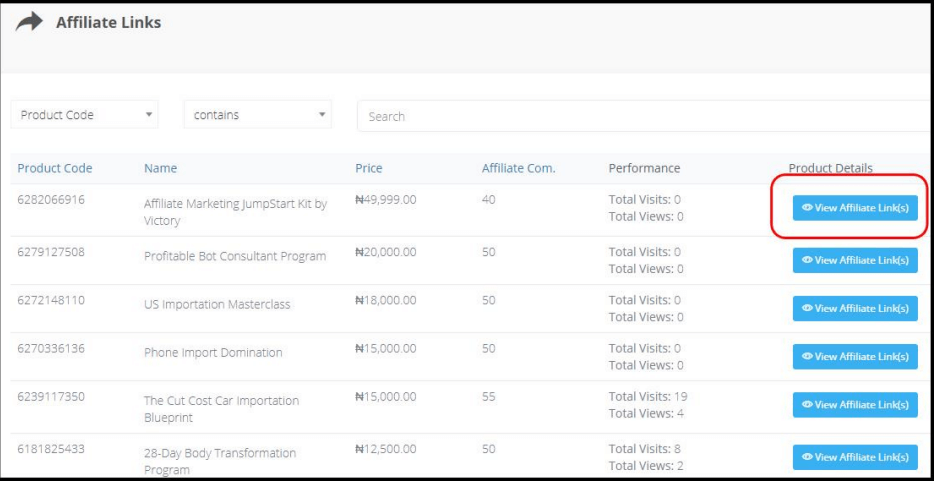
Task: View affiliate links for 28-Day Body Transformation
Action: point(855,456)
